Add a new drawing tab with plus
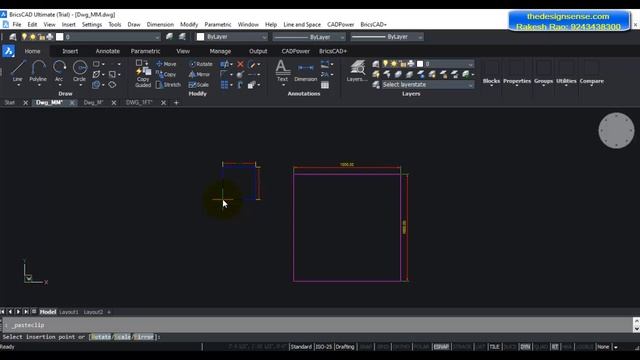 tap(176, 102)
